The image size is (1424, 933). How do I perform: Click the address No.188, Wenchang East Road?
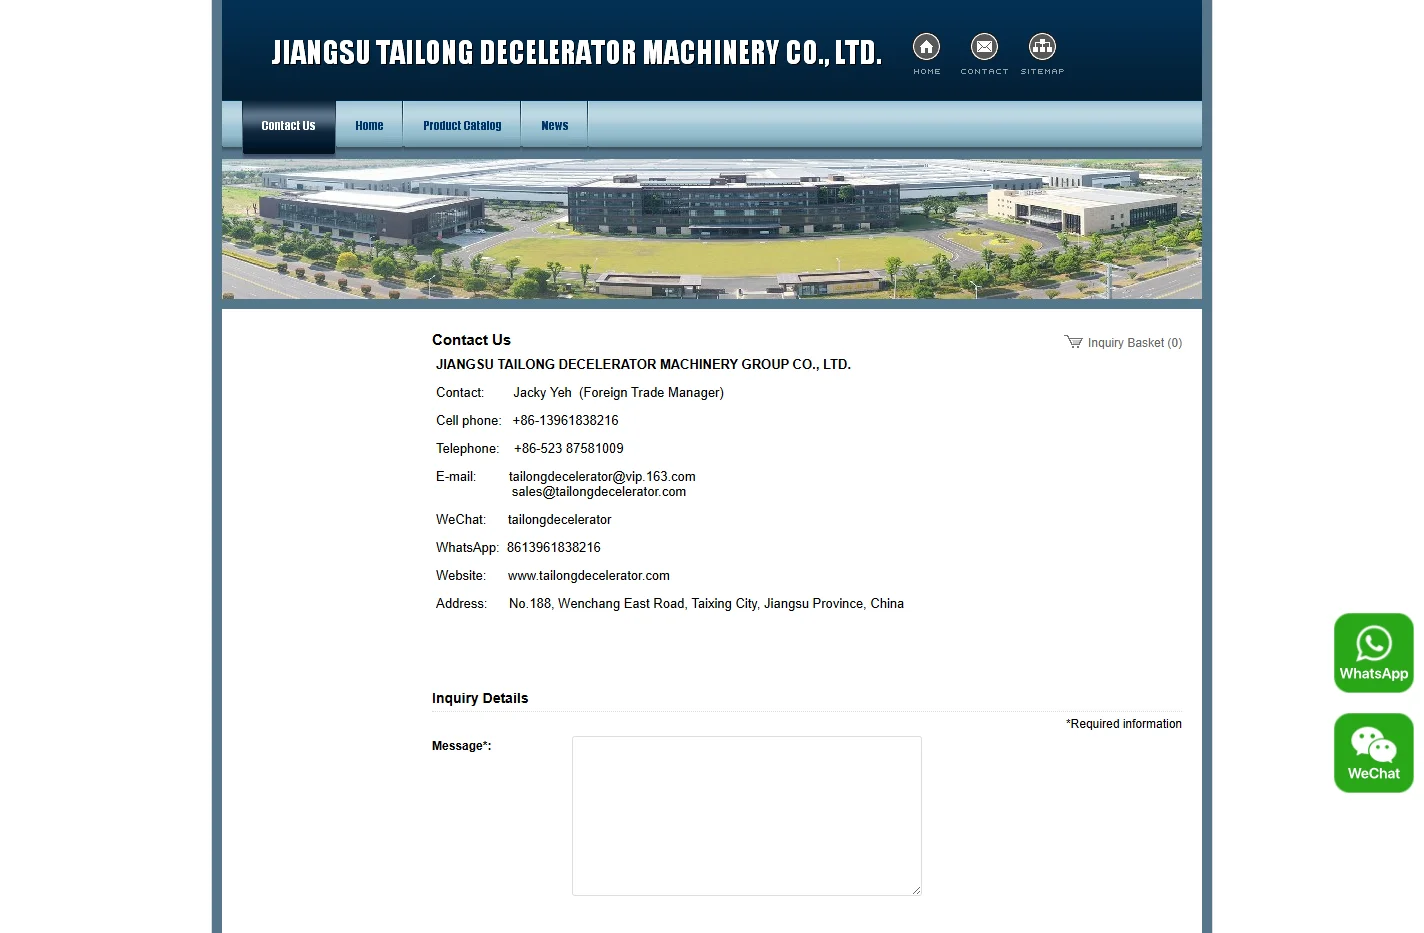pyautogui.click(x=706, y=604)
